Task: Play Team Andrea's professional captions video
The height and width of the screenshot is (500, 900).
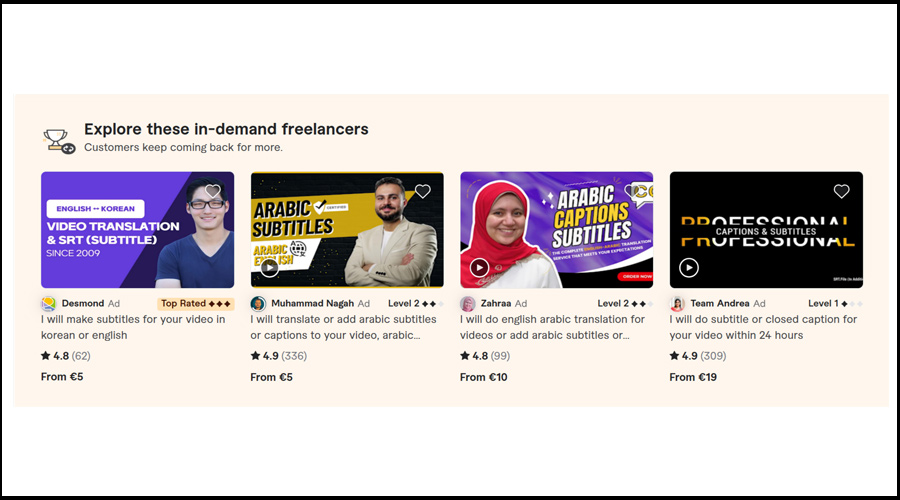Action: pos(688,267)
